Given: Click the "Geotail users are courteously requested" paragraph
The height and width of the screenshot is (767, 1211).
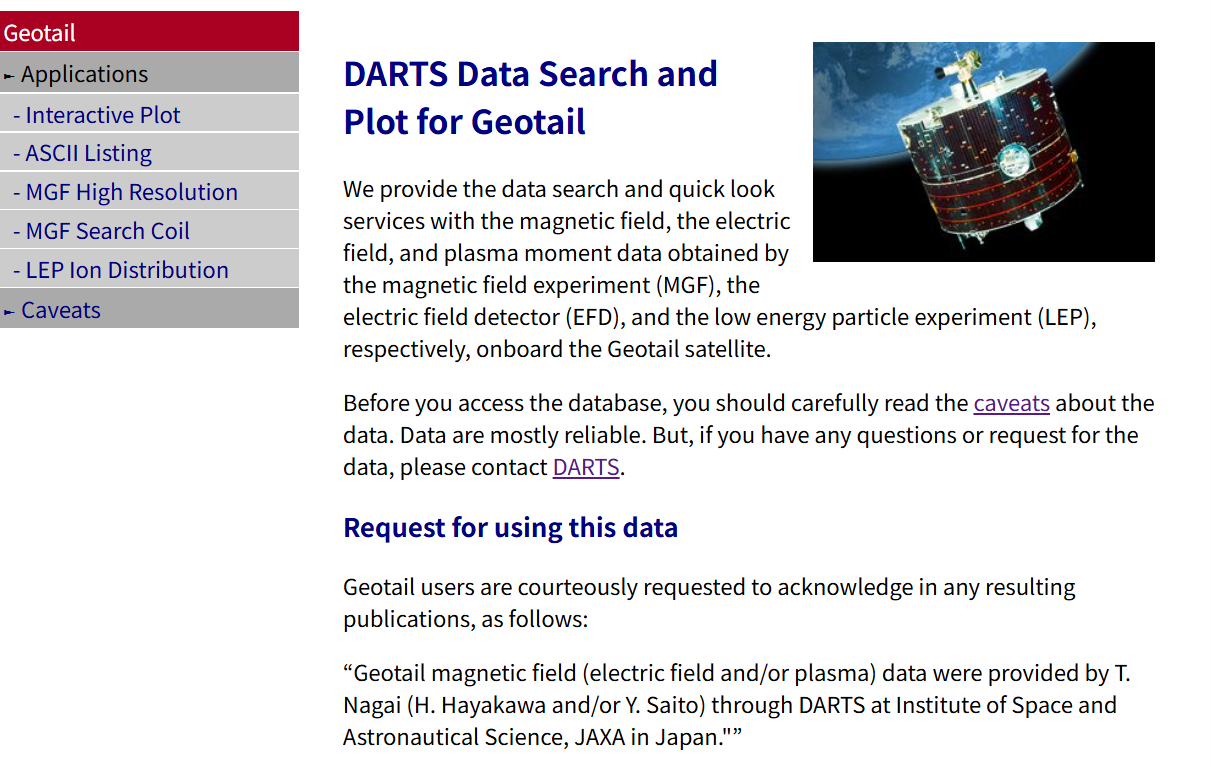Looking at the screenshot, I should pos(708,602).
